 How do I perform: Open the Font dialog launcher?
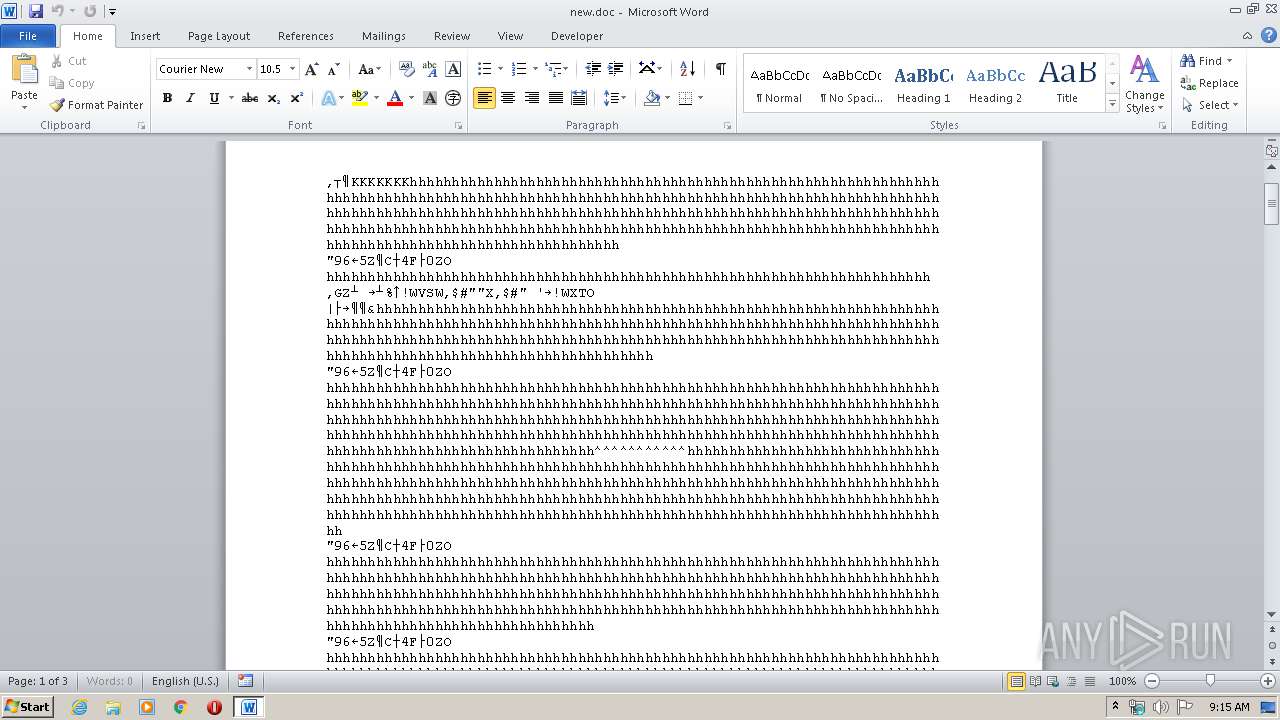tap(459, 126)
